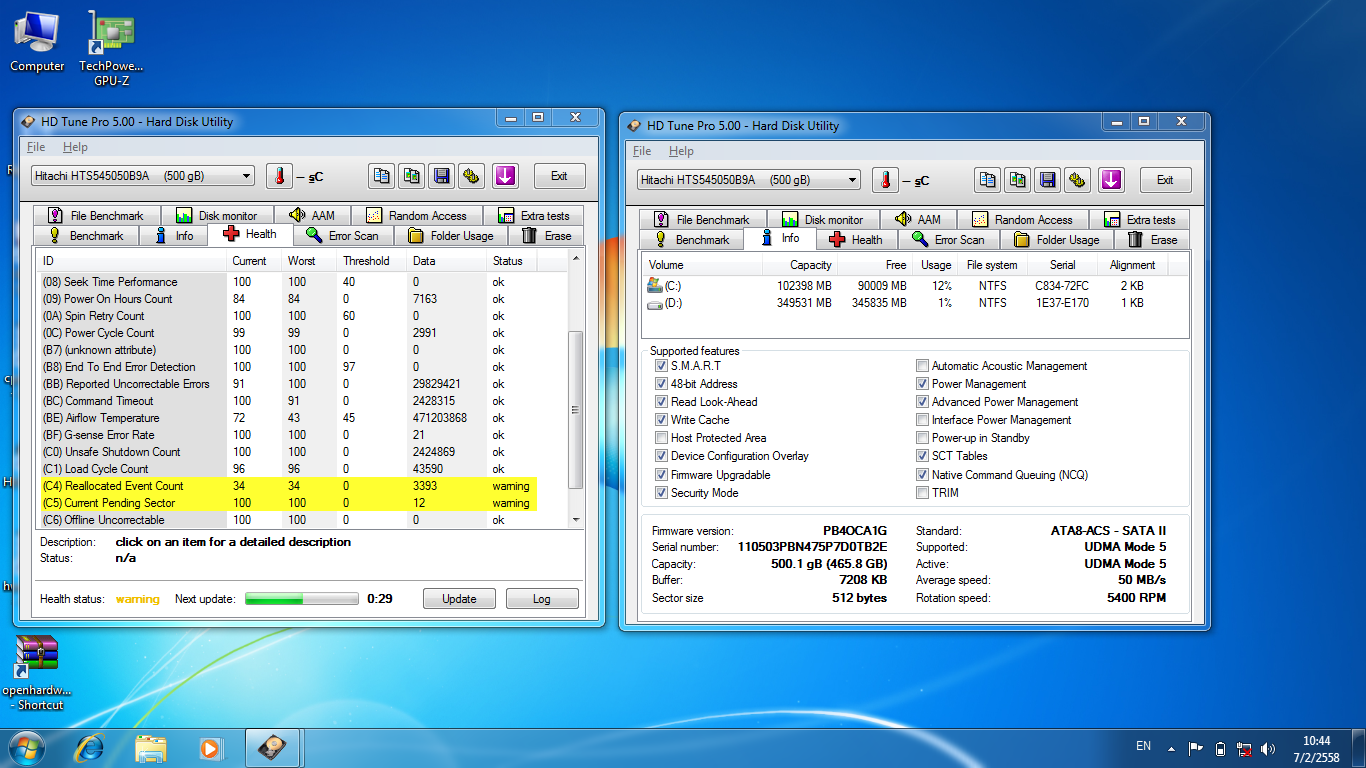Click copy screenshot icon in left window toolbar
The image size is (1366, 768).
[x=411, y=176]
